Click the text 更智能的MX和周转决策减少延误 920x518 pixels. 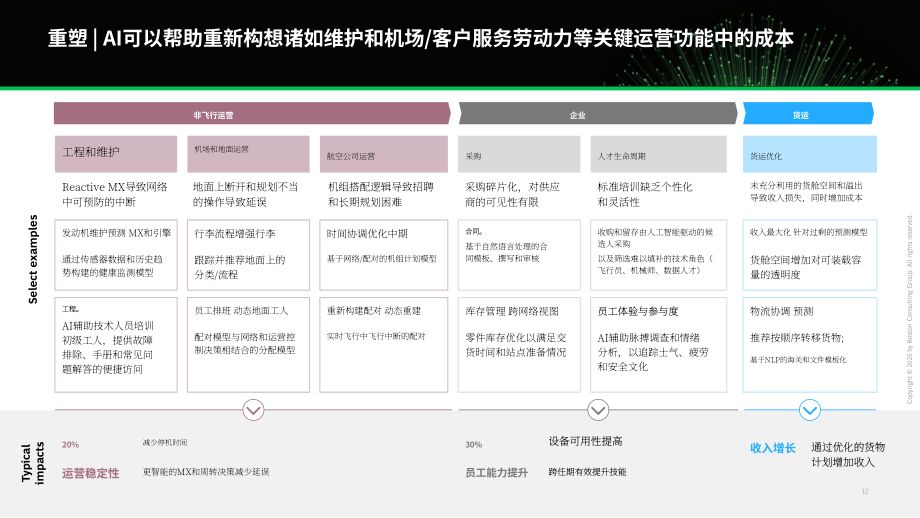206,472
